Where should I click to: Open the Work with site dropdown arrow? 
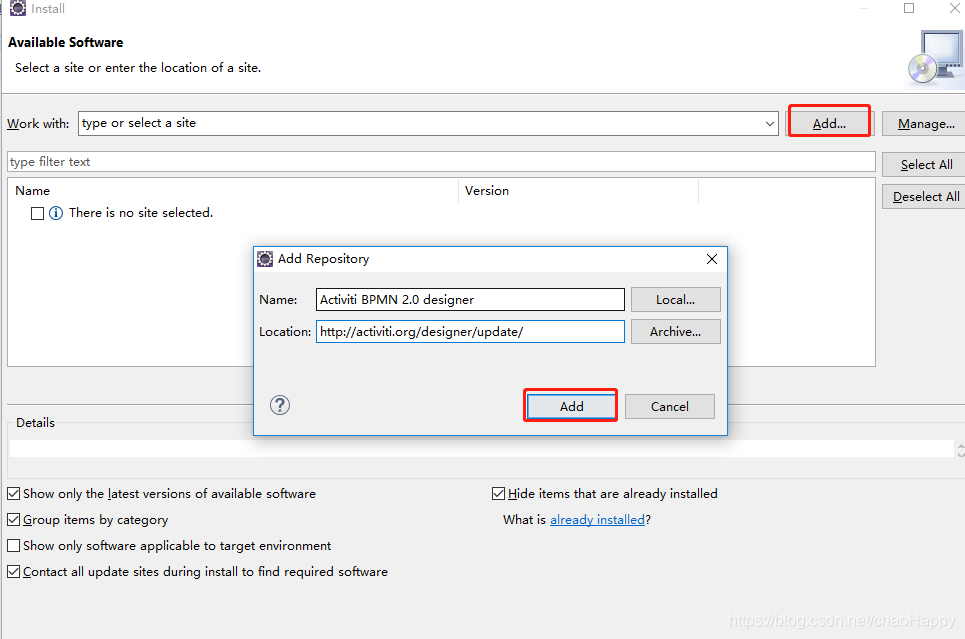[769, 124]
